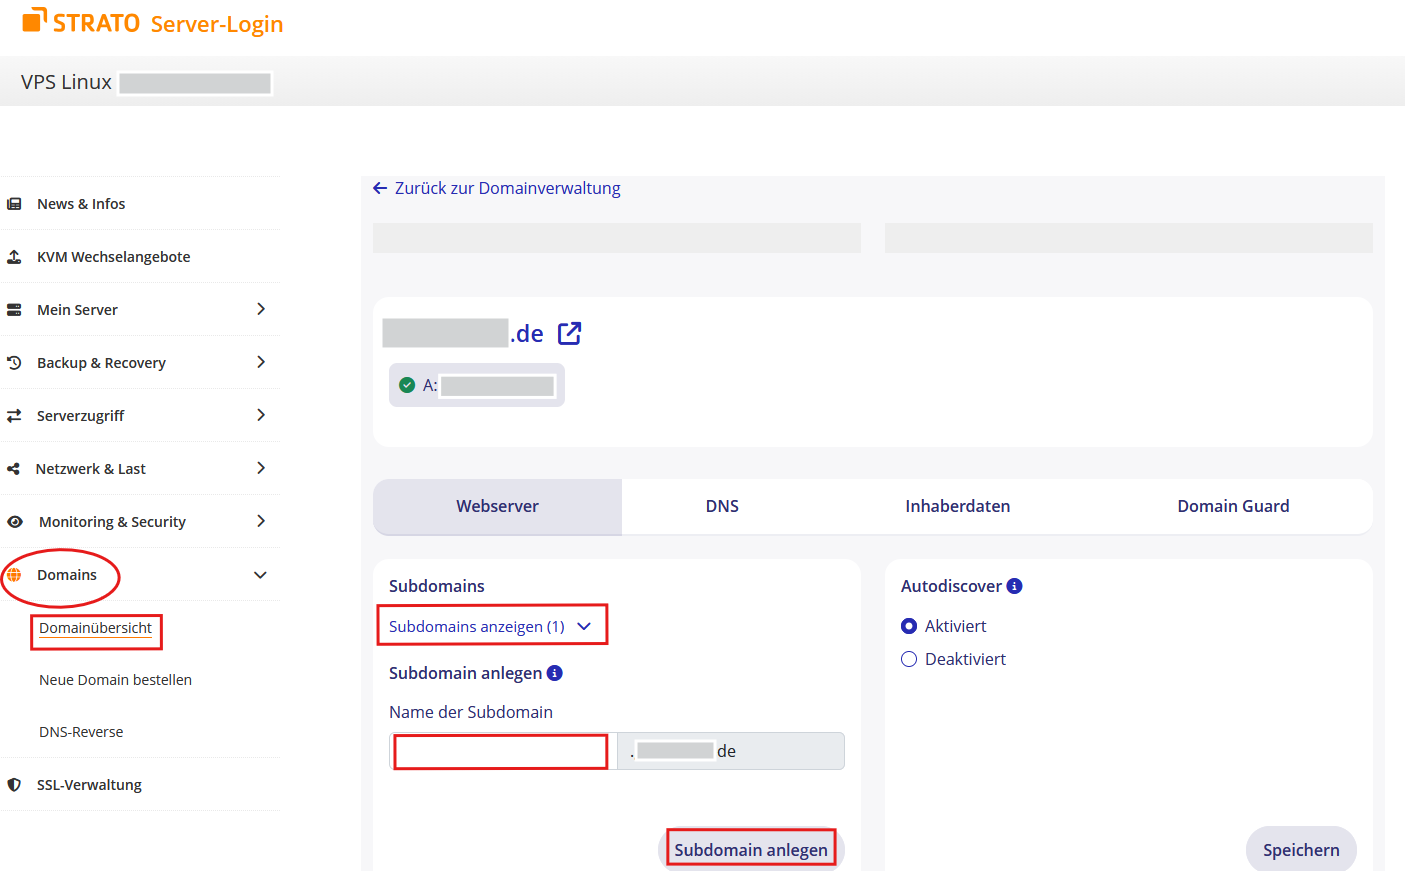Click the Autodiscover heading
1405x871 pixels.
[951, 586]
